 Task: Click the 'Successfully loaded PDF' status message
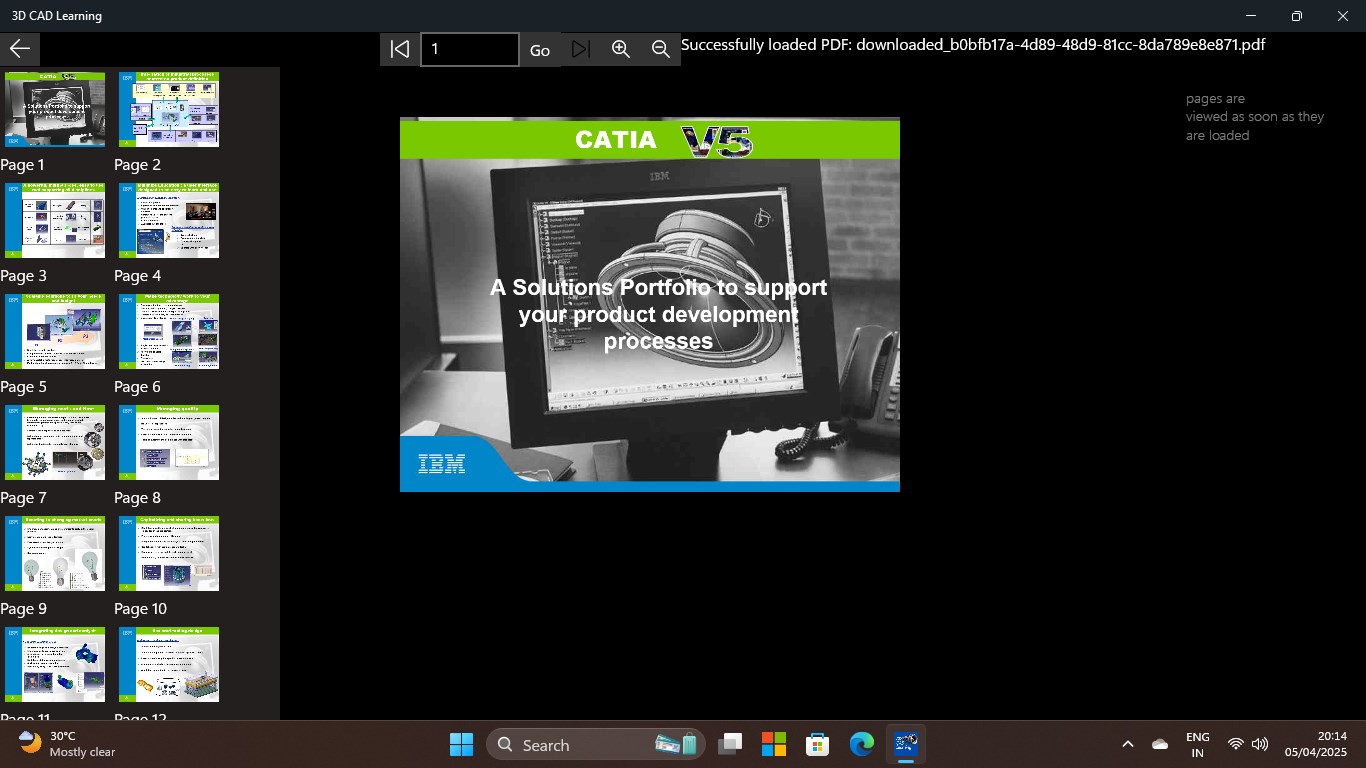pos(973,45)
